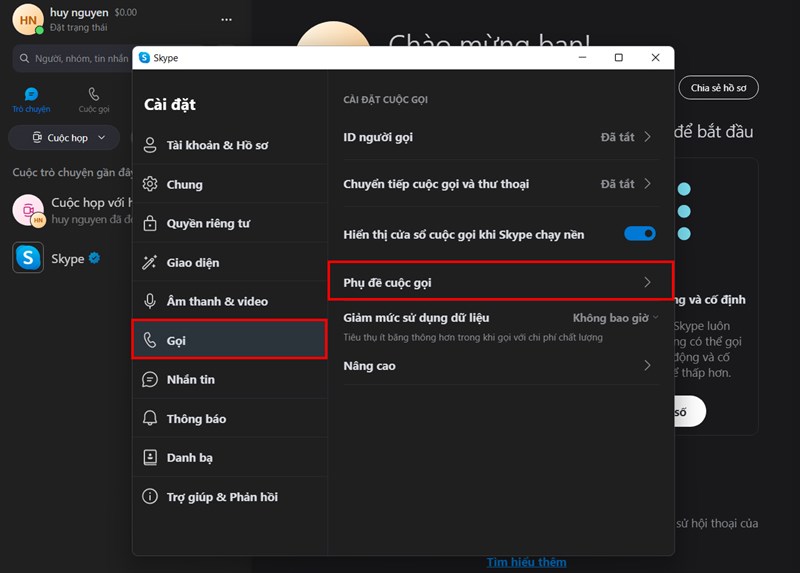
Task: Switch to Cuộc gọi calls tab
Action: click(94, 99)
